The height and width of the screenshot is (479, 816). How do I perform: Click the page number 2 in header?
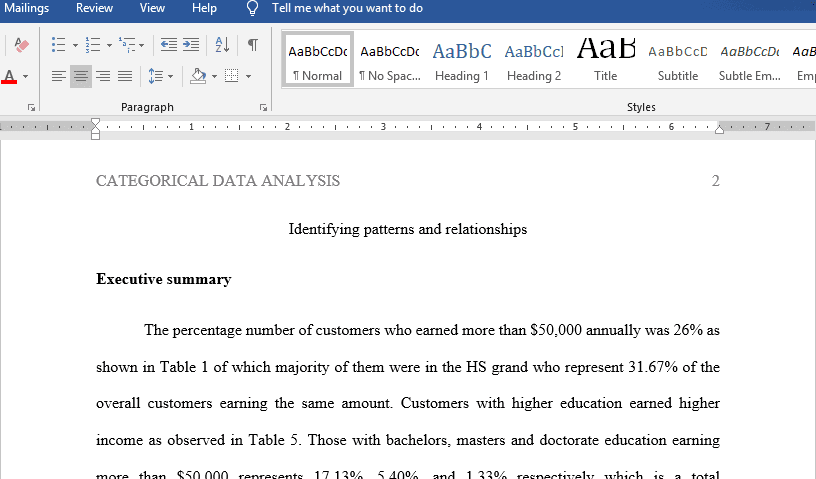tap(716, 181)
